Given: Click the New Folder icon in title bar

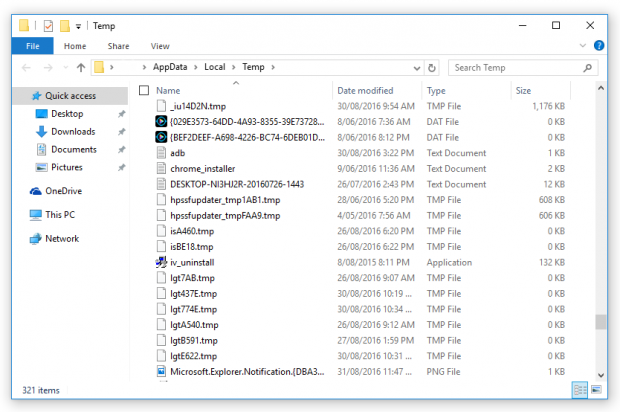Looking at the screenshot, I should click(x=64, y=25).
